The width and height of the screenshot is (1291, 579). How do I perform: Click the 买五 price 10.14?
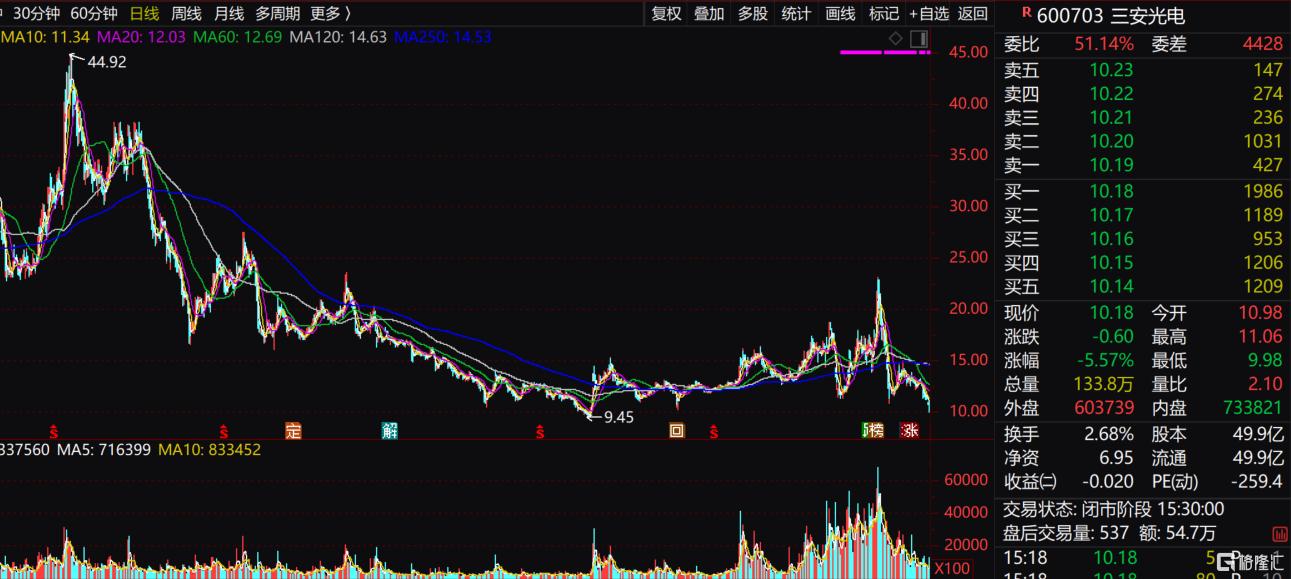pyautogui.click(x=1111, y=287)
